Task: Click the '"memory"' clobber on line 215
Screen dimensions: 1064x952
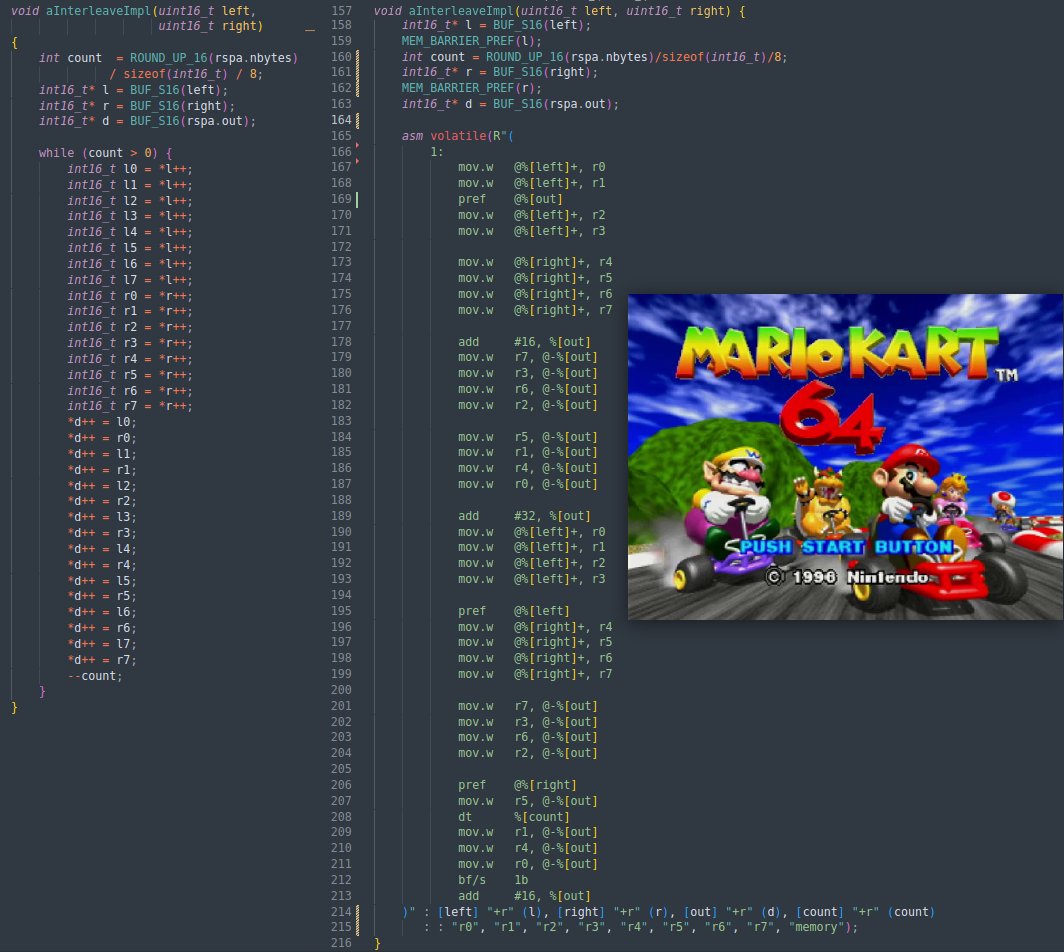Action: (816, 927)
